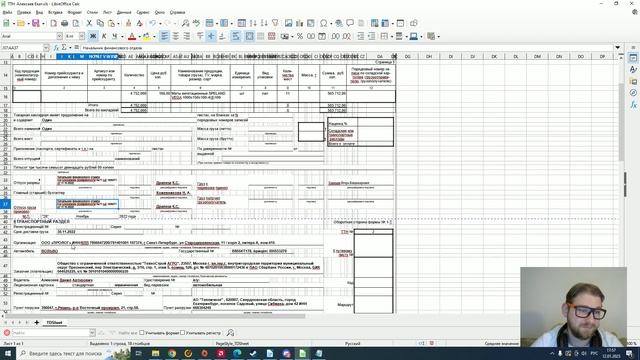Click the Clone formatting paintbrush icon

pos(128,23)
